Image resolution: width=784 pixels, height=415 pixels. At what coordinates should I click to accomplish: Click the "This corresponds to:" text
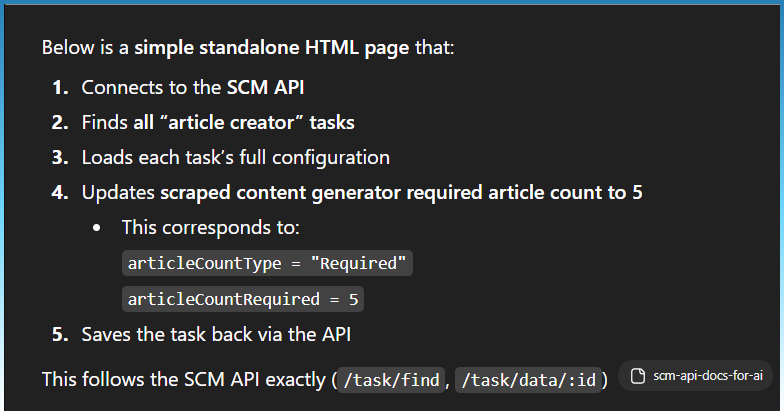pos(210,227)
